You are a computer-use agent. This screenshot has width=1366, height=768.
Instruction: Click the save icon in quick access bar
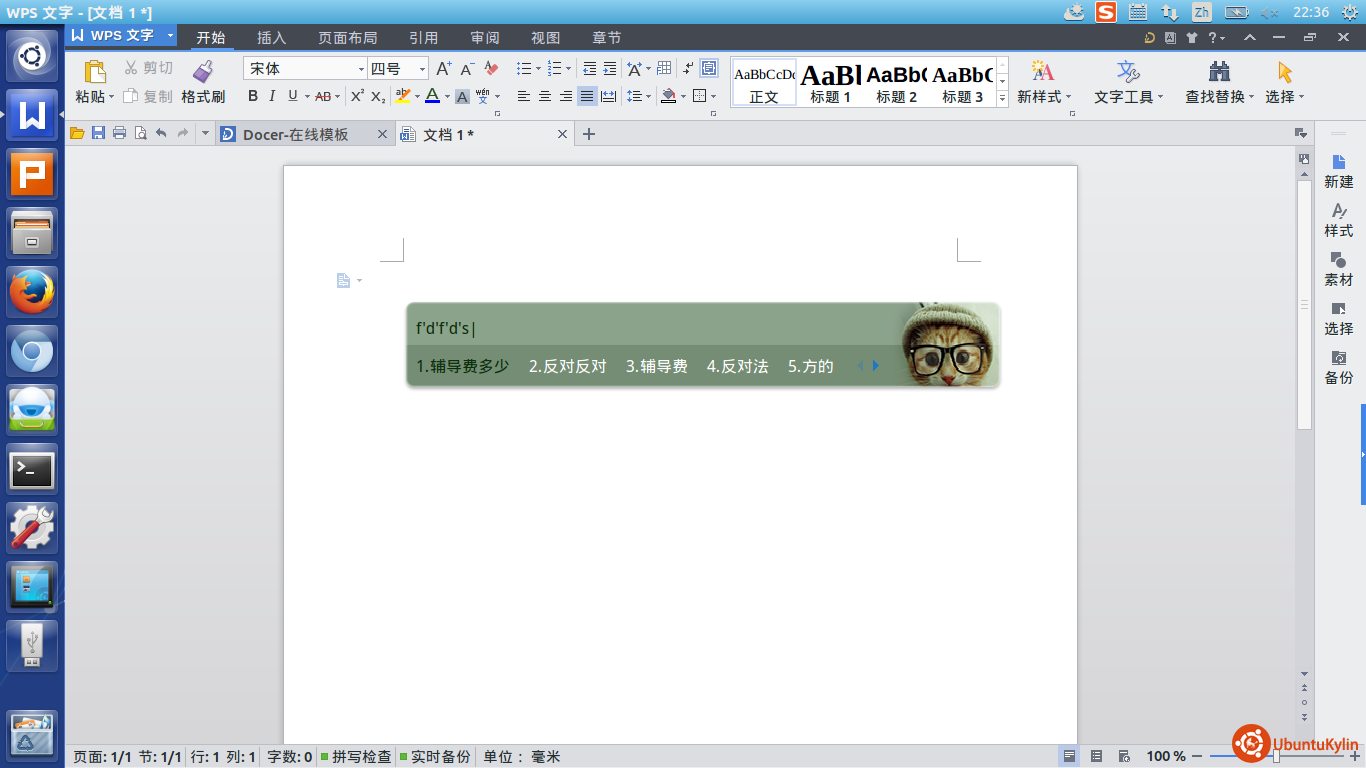click(98, 134)
